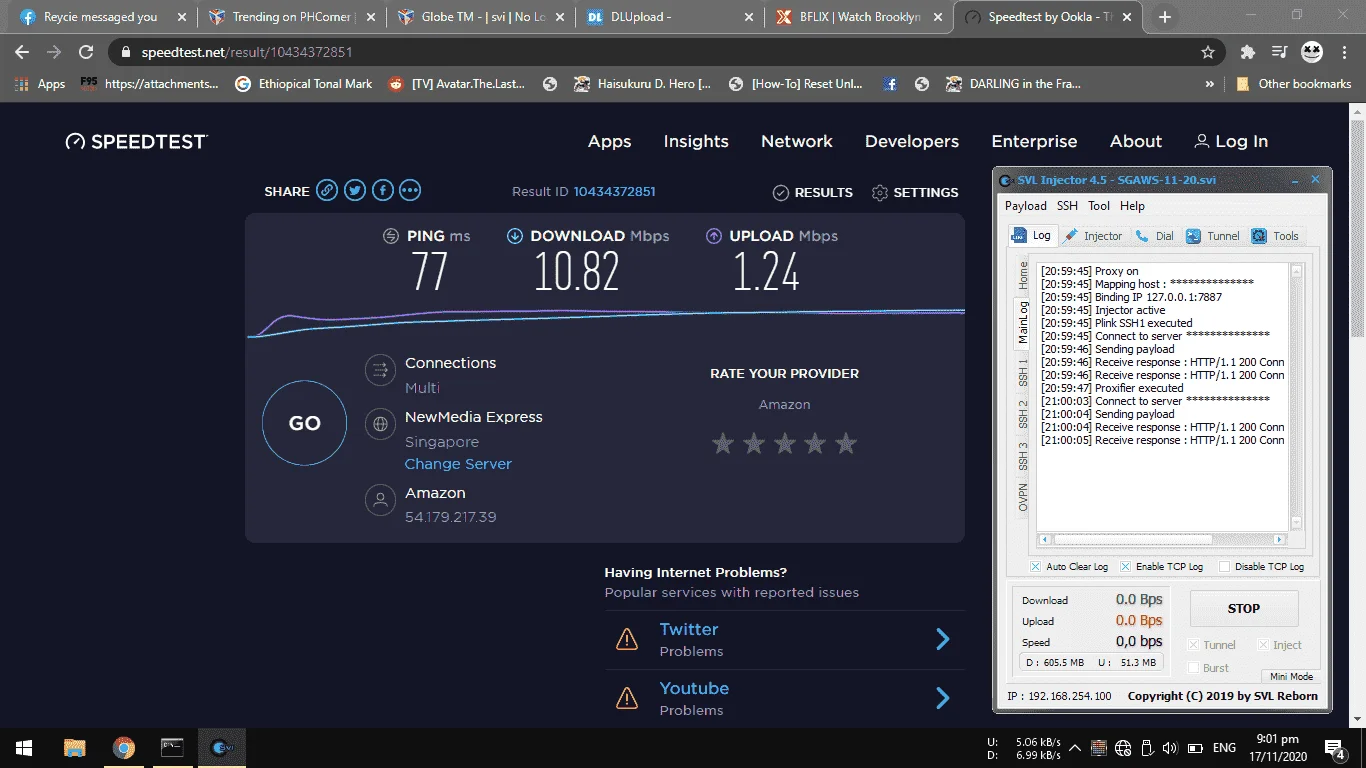Toggle the Inject checkbox in SVL Injector
The width and height of the screenshot is (1366, 768).
pos(1263,645)
